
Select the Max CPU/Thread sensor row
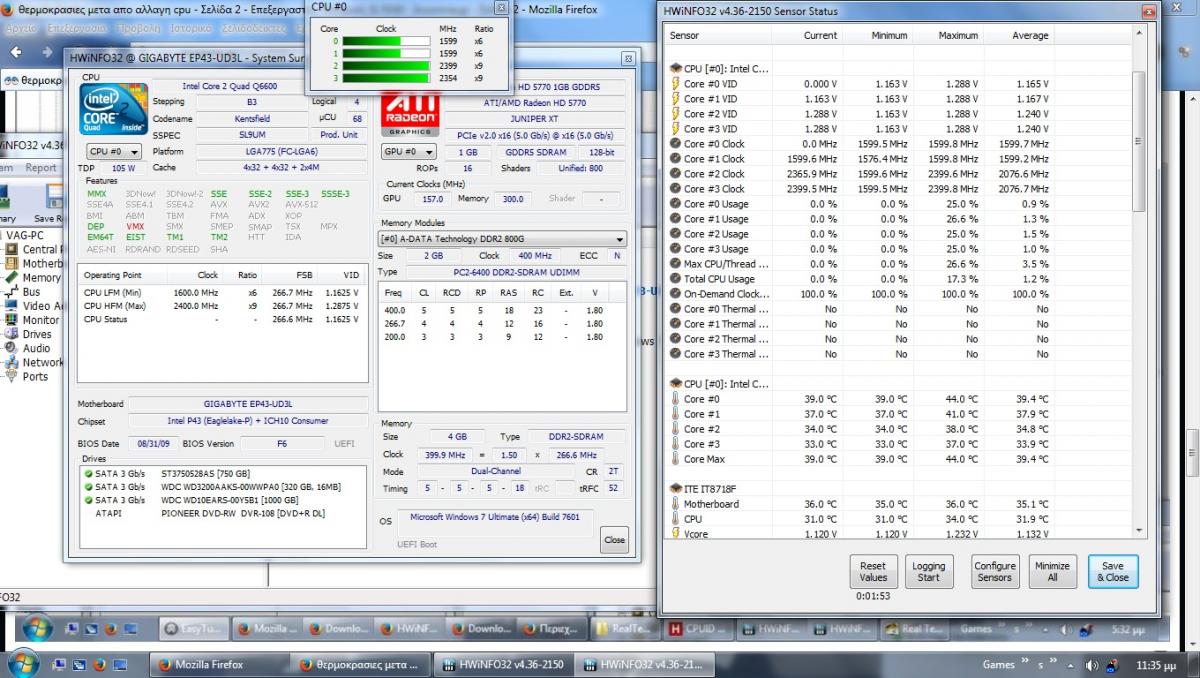(x=860, y=264)
